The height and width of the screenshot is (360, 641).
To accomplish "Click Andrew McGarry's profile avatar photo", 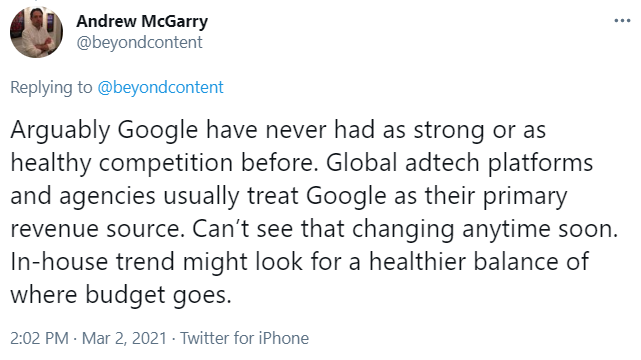I will 36,32.
